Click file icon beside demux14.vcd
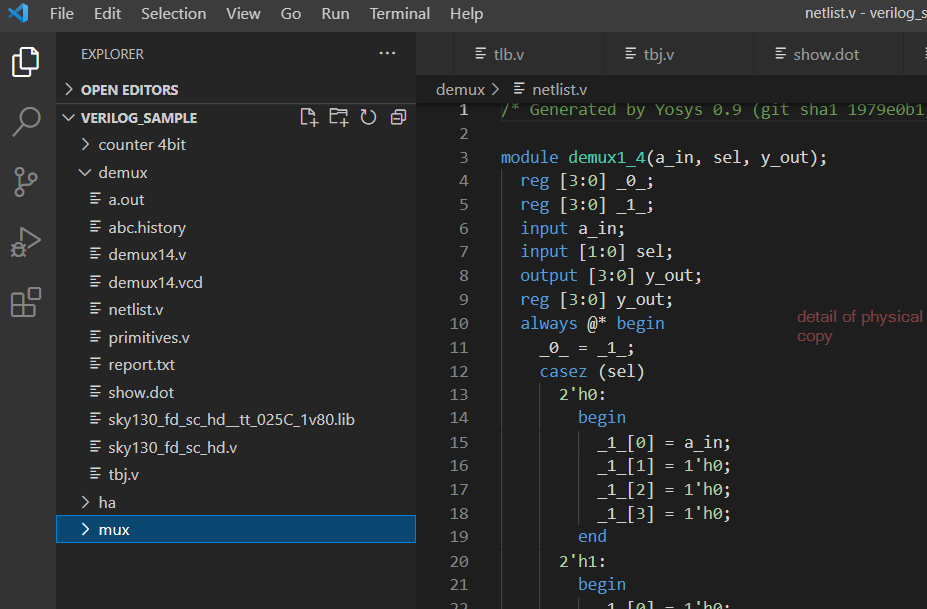 [95, 281]
